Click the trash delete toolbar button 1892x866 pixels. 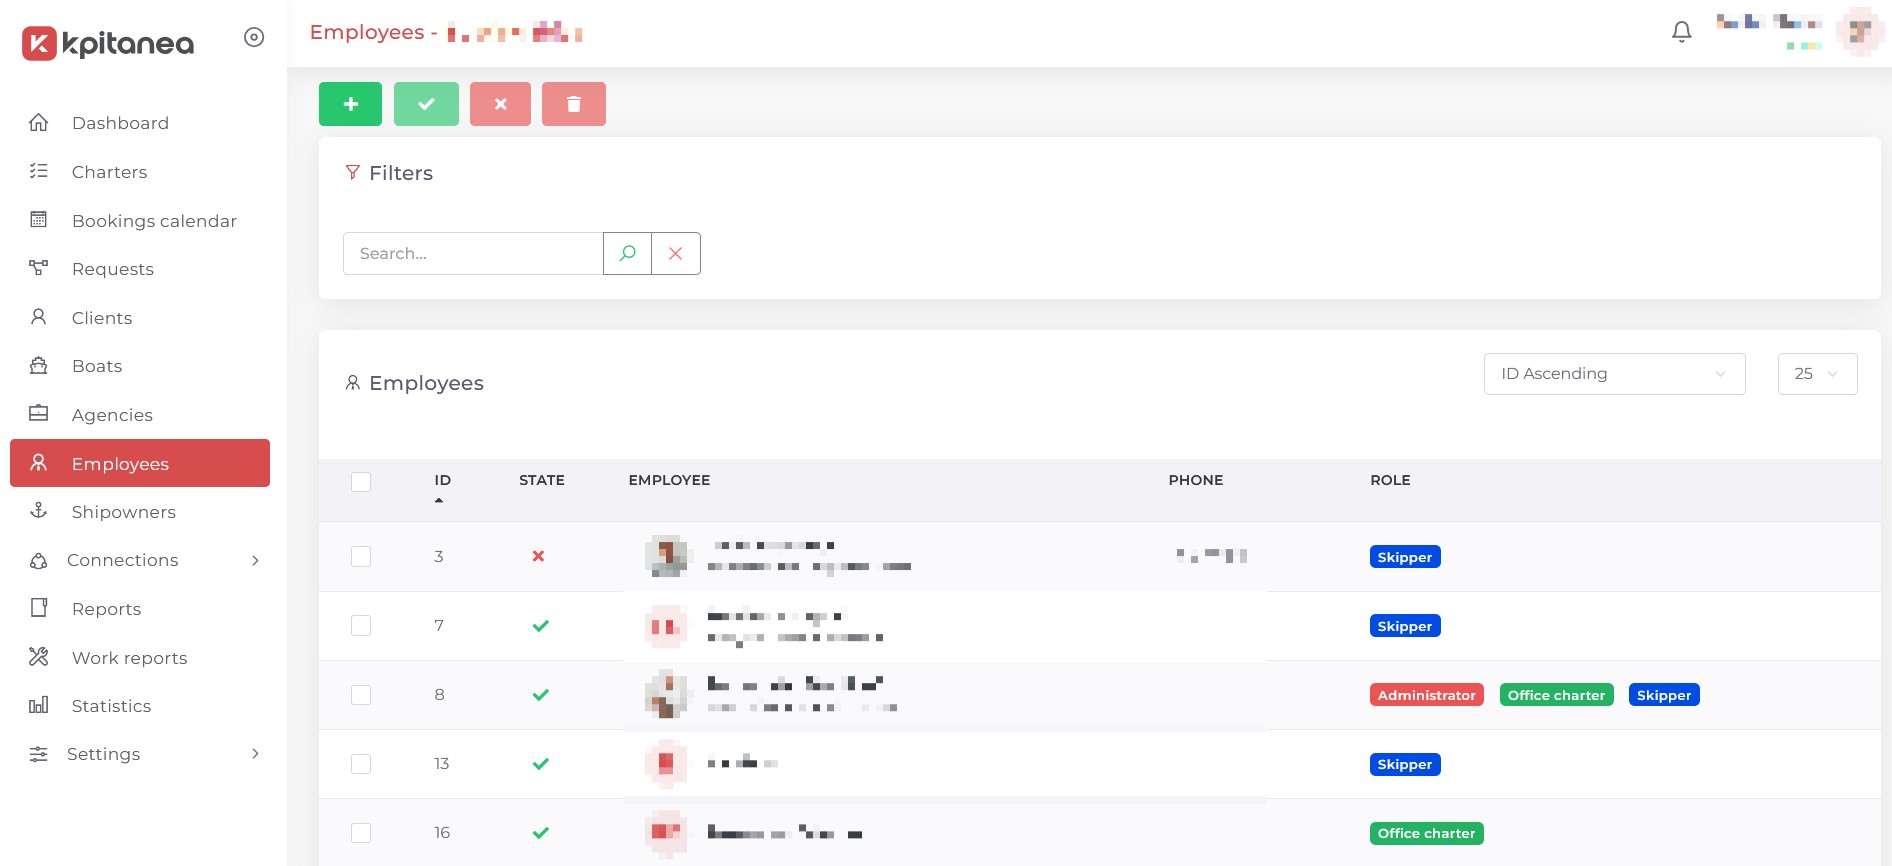point(574,104)
